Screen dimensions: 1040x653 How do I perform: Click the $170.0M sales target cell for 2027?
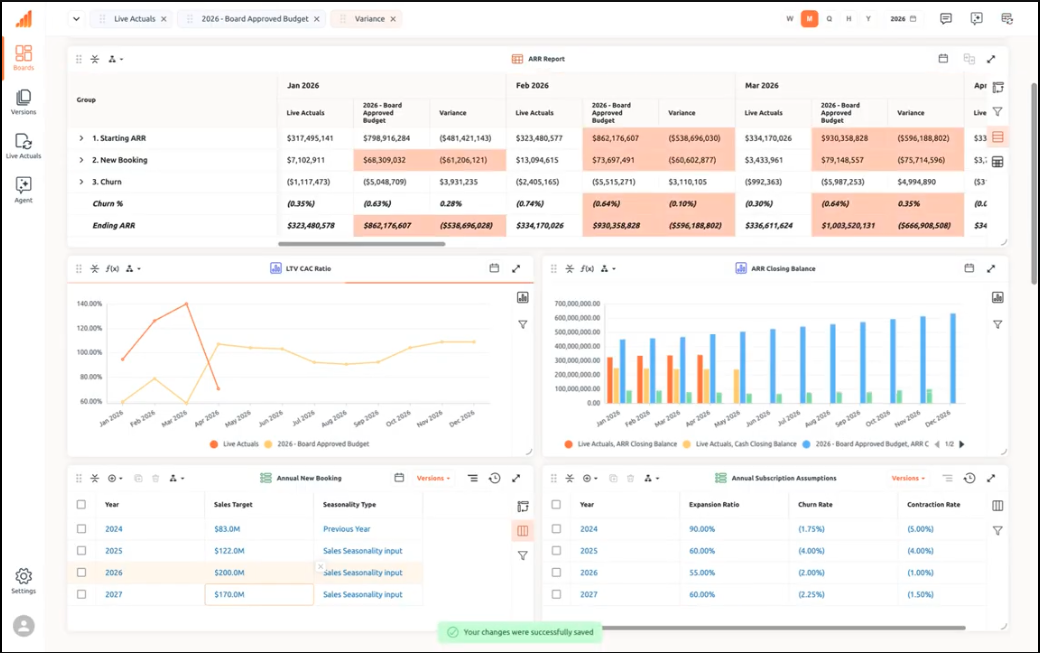pyautogui.click(x=259, y=594)
